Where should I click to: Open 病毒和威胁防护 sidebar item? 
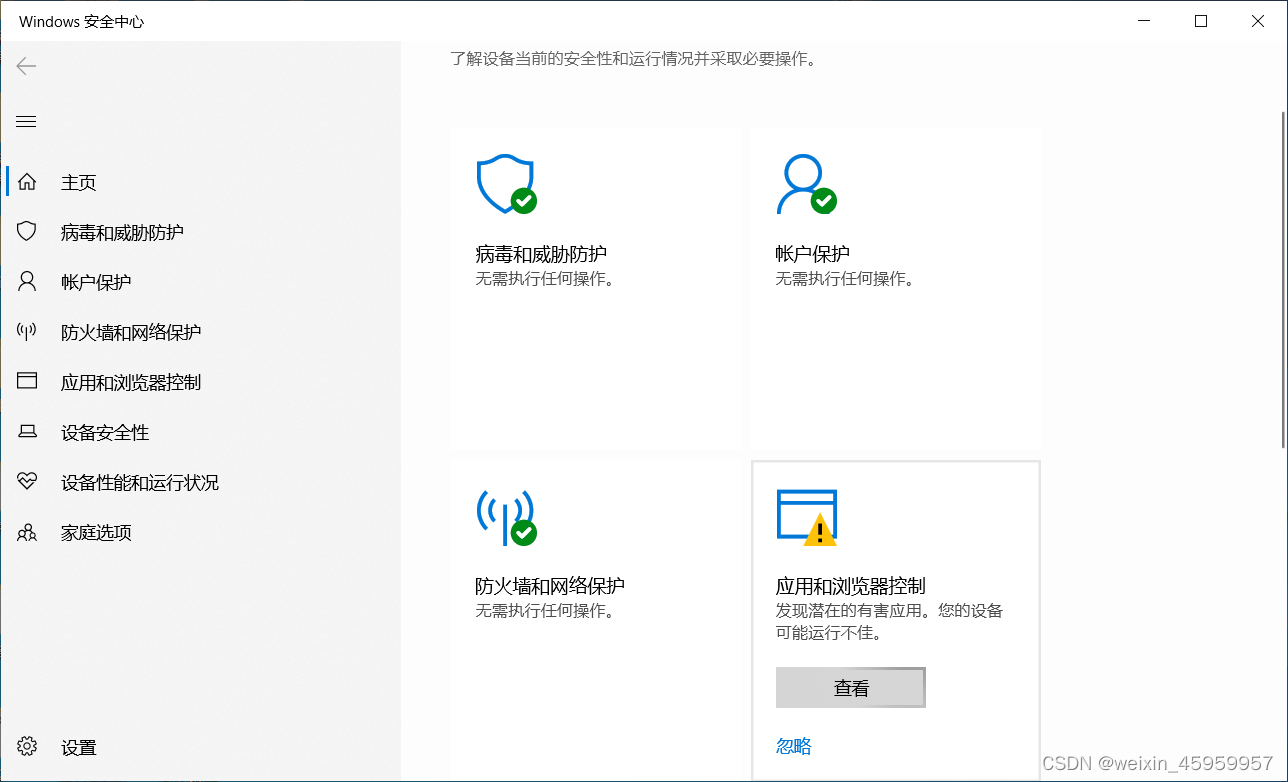(200, 232)
